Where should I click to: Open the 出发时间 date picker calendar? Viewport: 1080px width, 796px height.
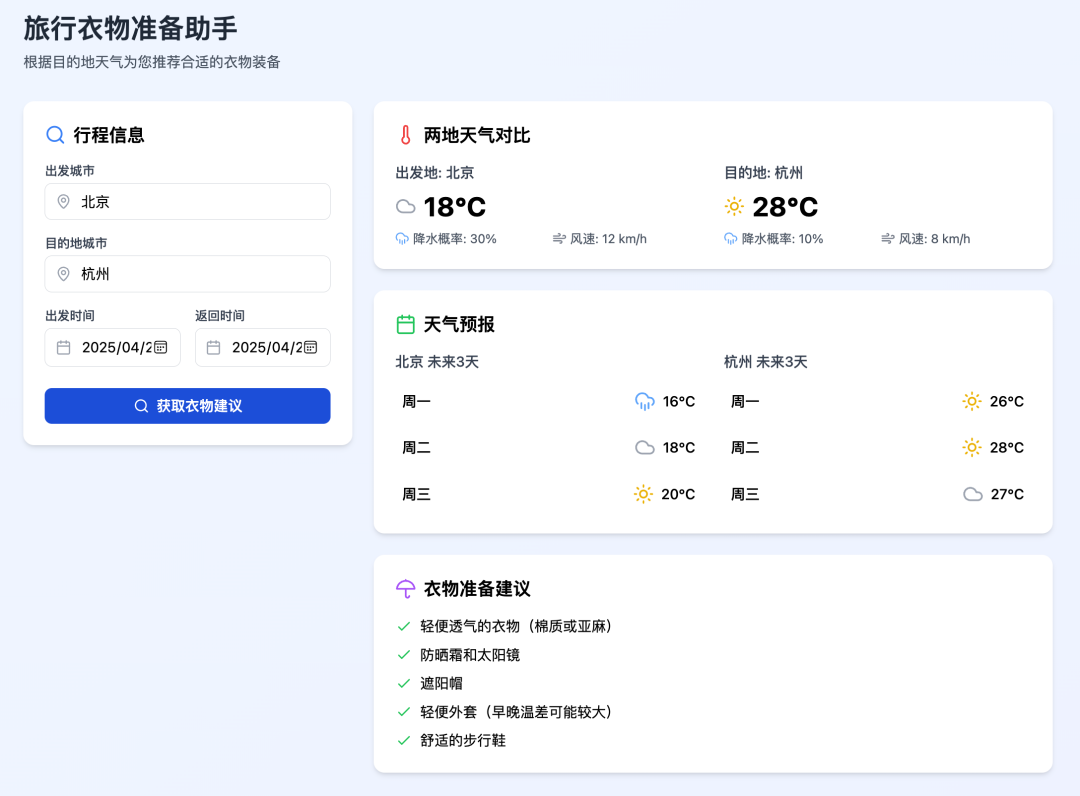pos(160,347)
